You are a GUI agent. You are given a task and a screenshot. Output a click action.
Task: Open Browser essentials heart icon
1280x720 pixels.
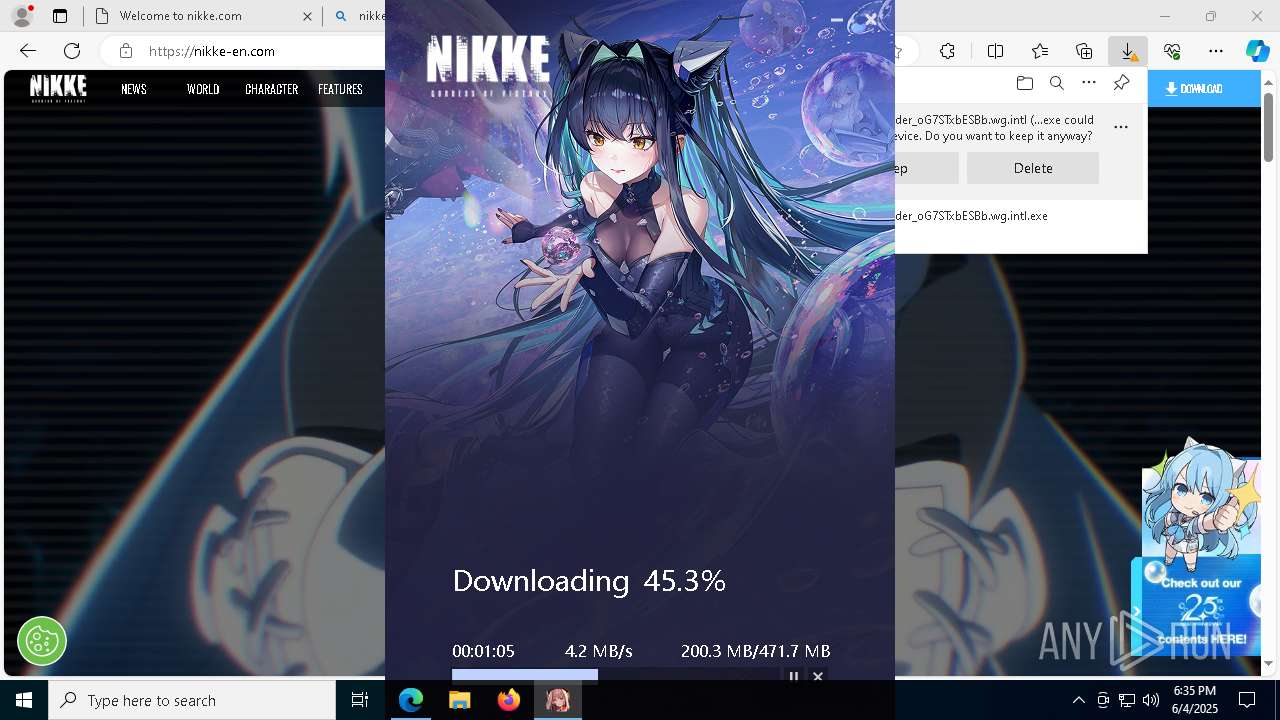1172,51
